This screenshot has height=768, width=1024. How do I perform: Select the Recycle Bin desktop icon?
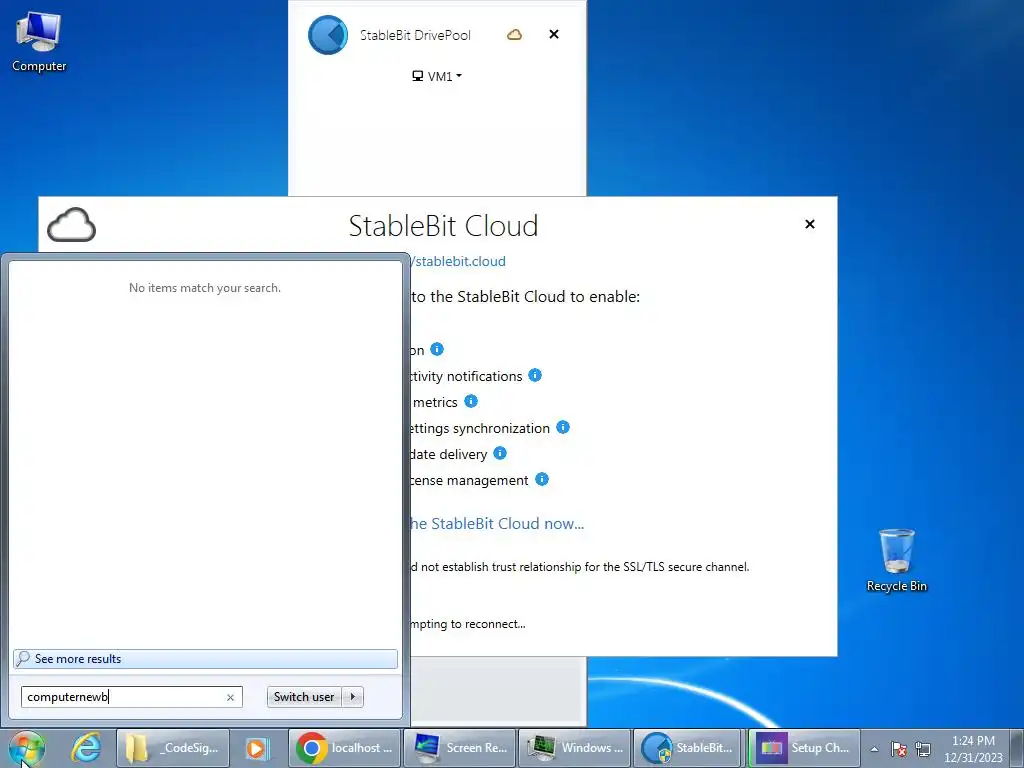point(897,560)
